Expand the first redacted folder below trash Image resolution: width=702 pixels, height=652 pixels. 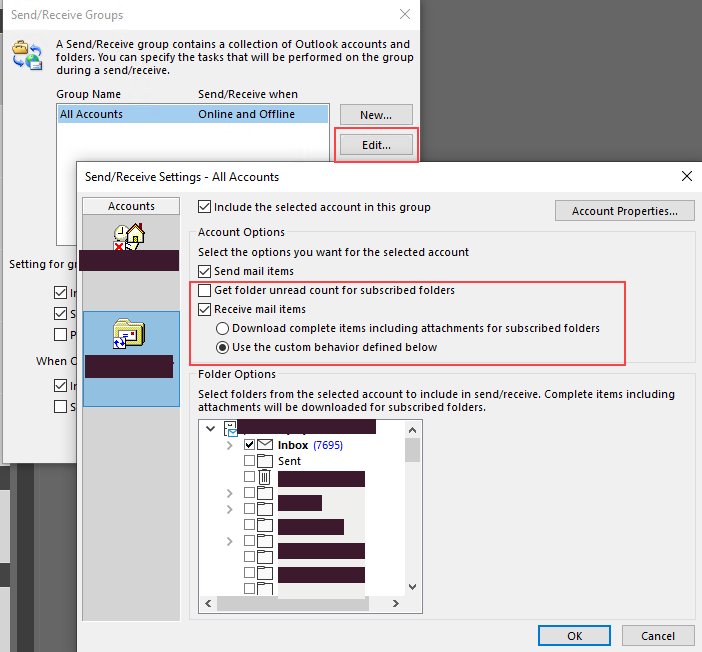coord(230,493)
